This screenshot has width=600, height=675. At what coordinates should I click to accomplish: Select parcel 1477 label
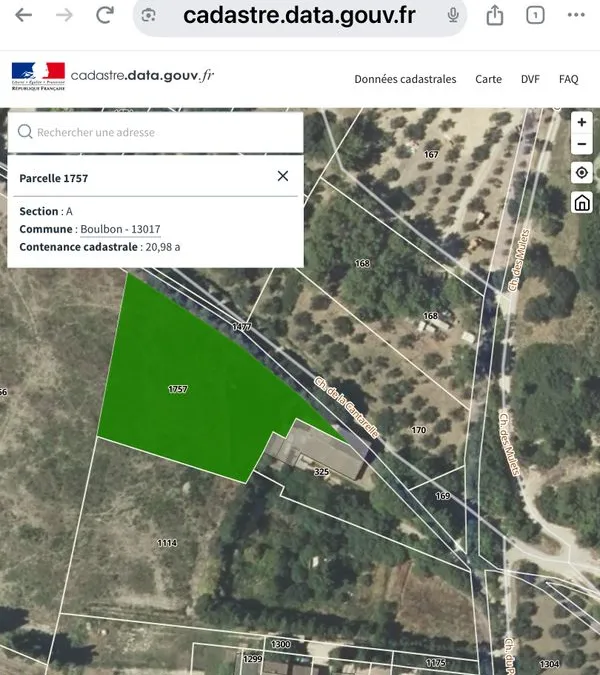tap(241, 327)
